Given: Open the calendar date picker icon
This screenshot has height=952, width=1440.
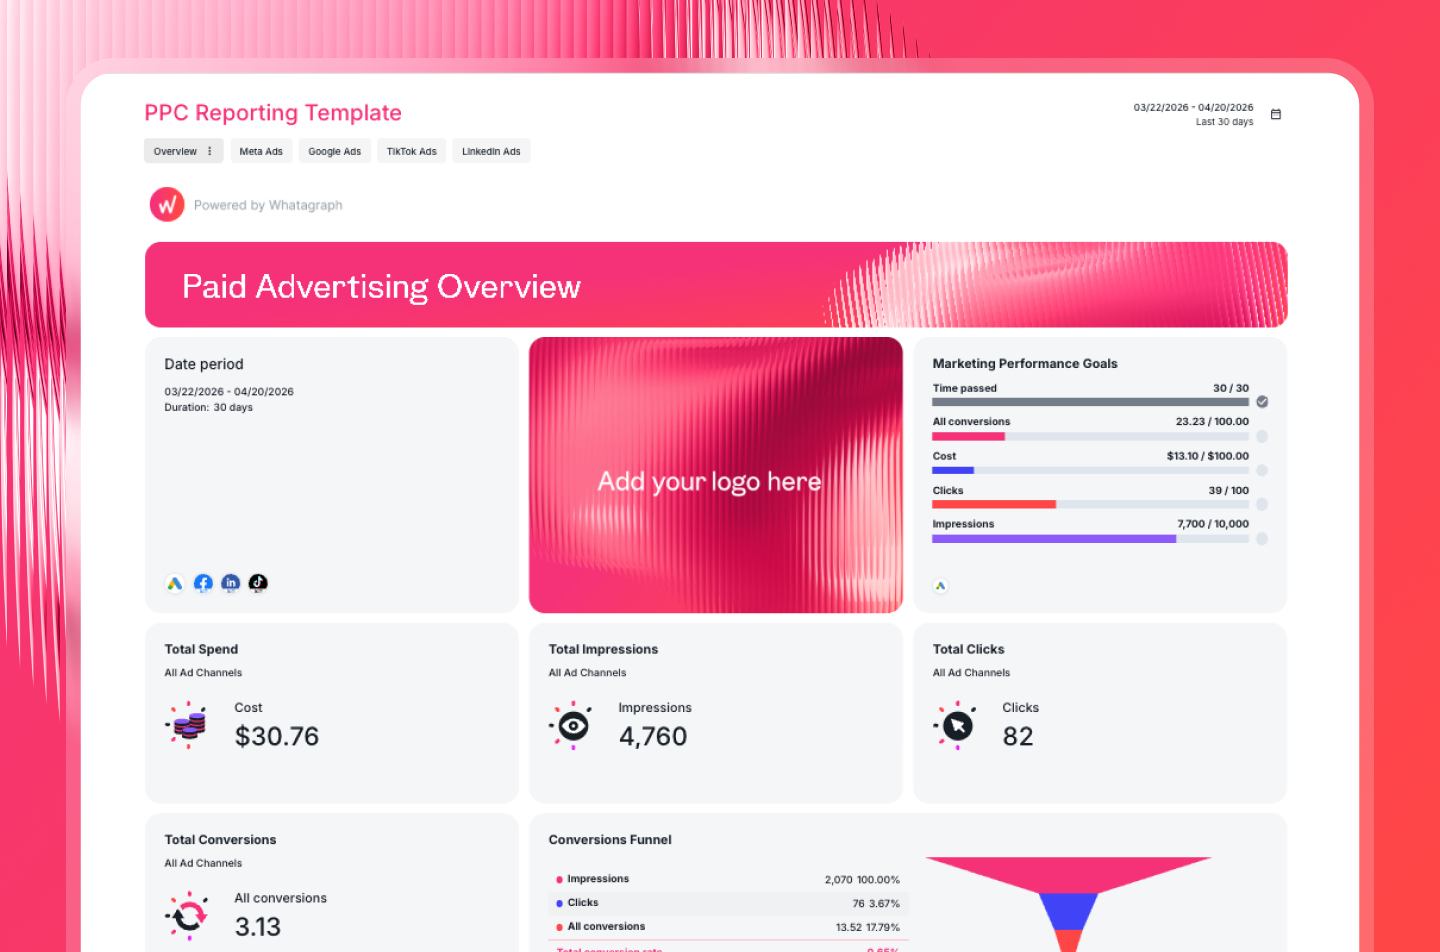Looking at the screenshot, I should pyautogui.click(x=1275, y=114).
